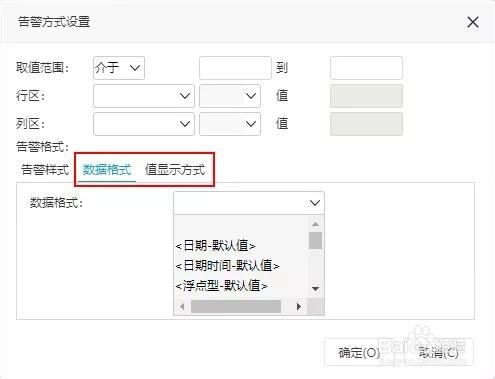Cancel with the 取消(C) button
Viewport: 495px width, 379px height.
click(438, 353)
